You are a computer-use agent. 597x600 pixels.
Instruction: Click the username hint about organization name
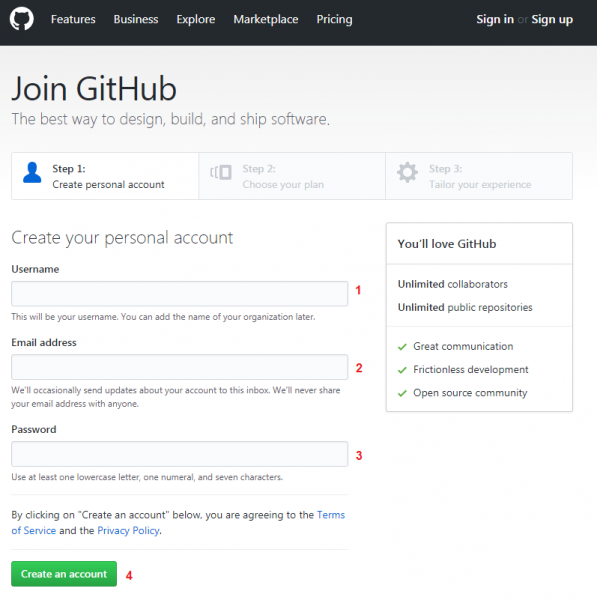(x=163, y=317)
